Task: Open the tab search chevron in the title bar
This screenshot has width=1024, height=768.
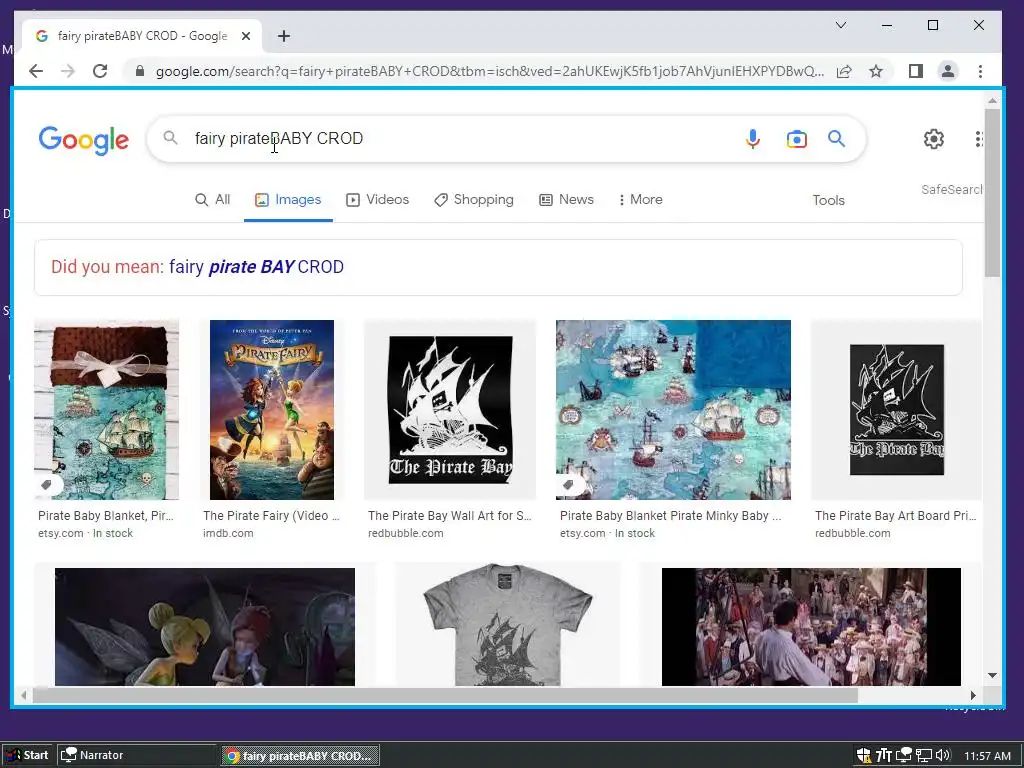Action: click(x=841, y=25)
